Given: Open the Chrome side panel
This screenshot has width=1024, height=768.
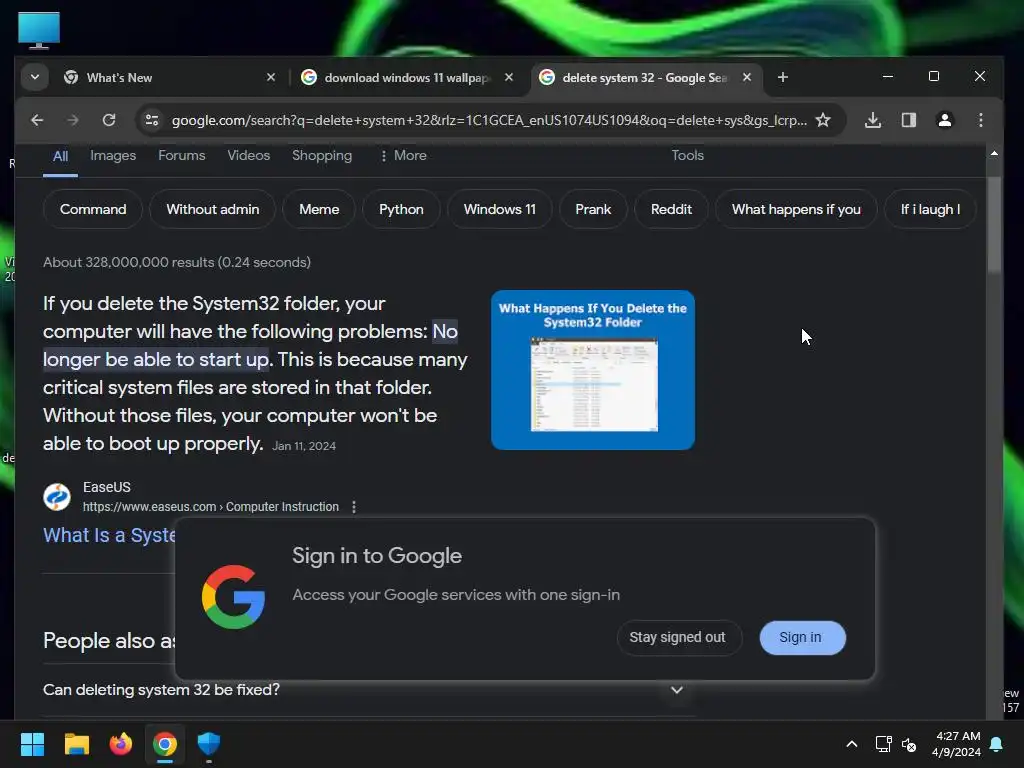Looking at the screenshot, I should (908, 120).
